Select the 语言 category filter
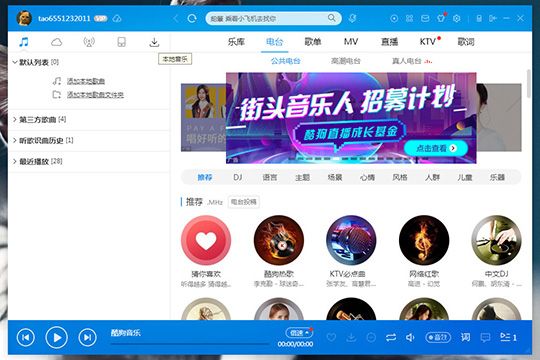 (270, 177)
